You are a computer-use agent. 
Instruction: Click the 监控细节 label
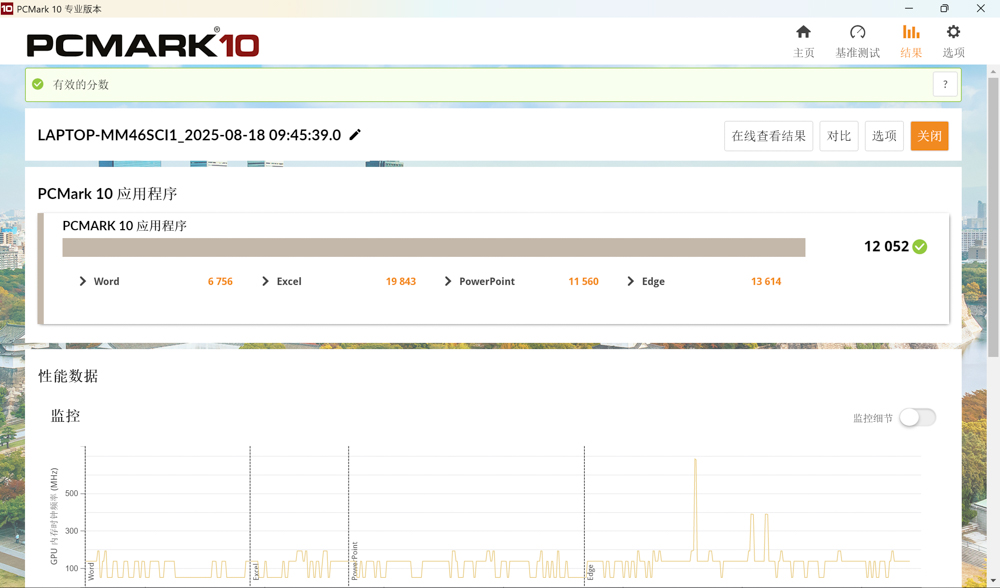coord(873,418)
